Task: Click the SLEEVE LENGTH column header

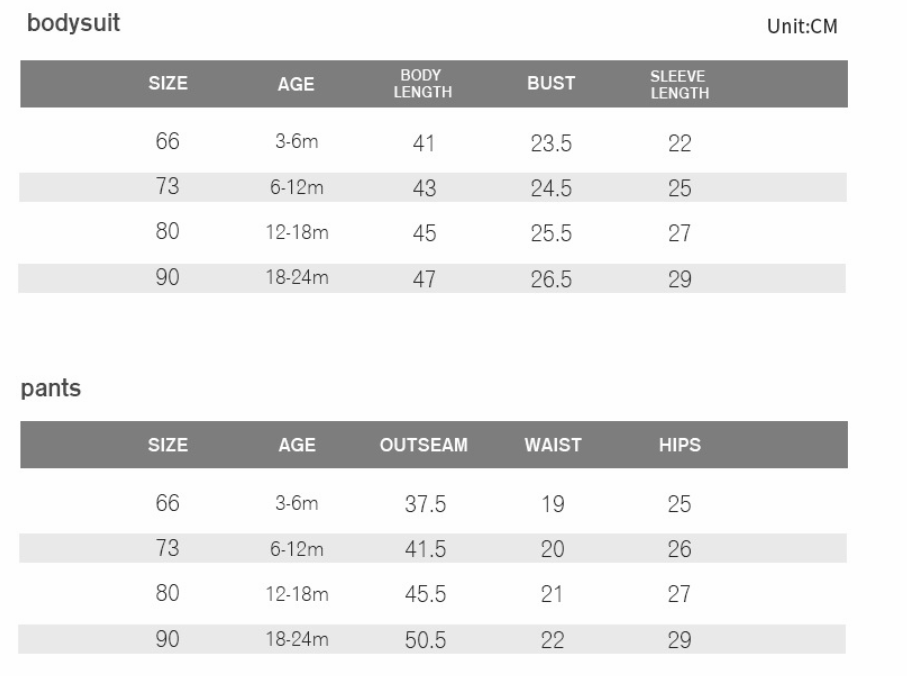Action: 679,85
